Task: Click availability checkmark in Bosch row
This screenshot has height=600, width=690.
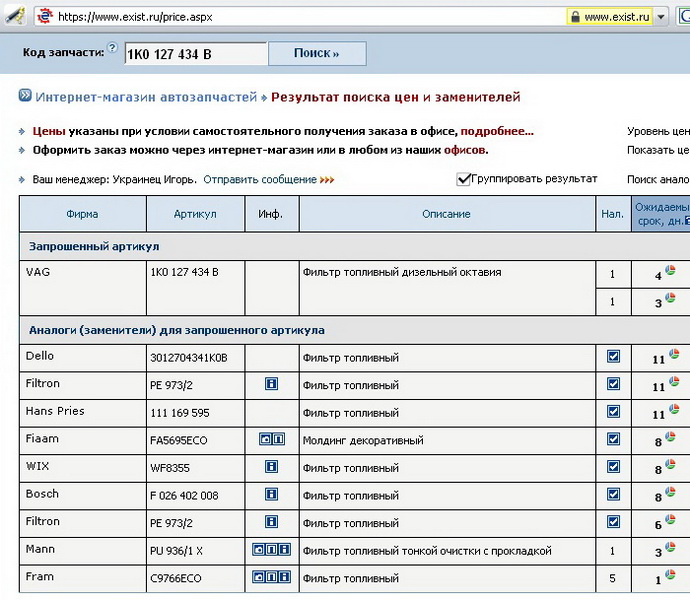Action: pyautogui.click(x=613, y=494)
